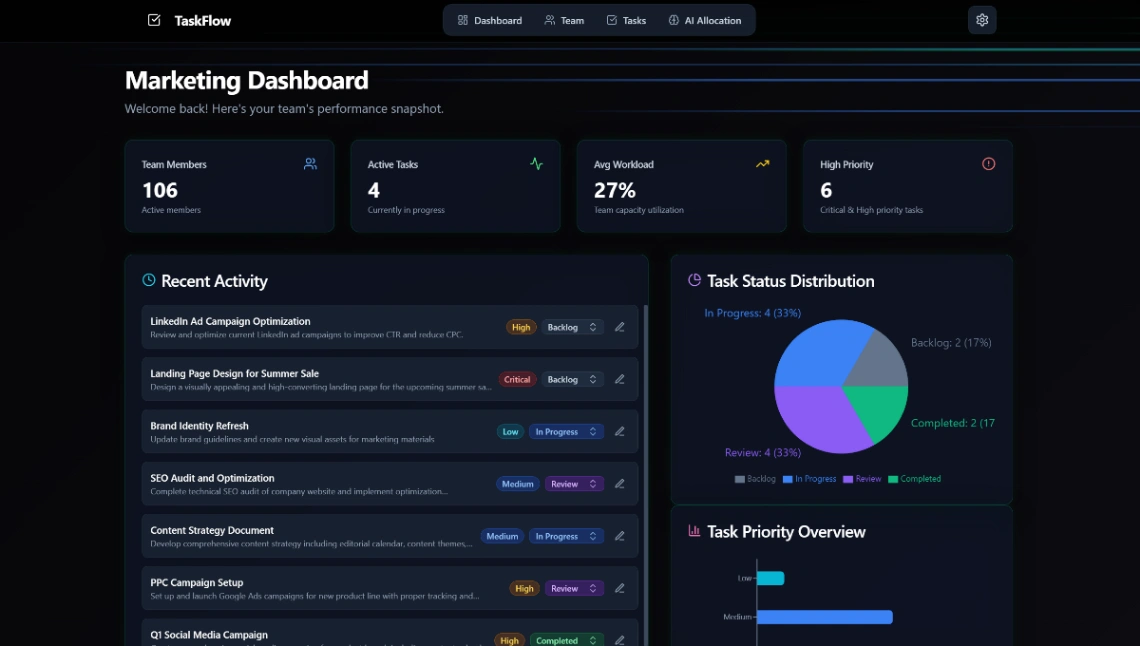Click the High Priority alert icon
Viewport: 1140px width, 646px height.
[988, 163]
